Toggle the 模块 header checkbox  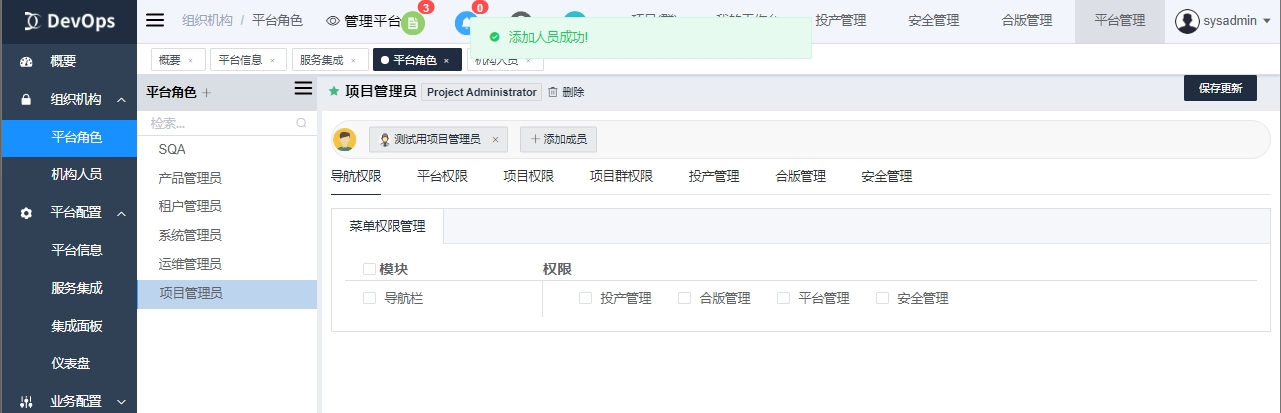[x=369, y=269]
